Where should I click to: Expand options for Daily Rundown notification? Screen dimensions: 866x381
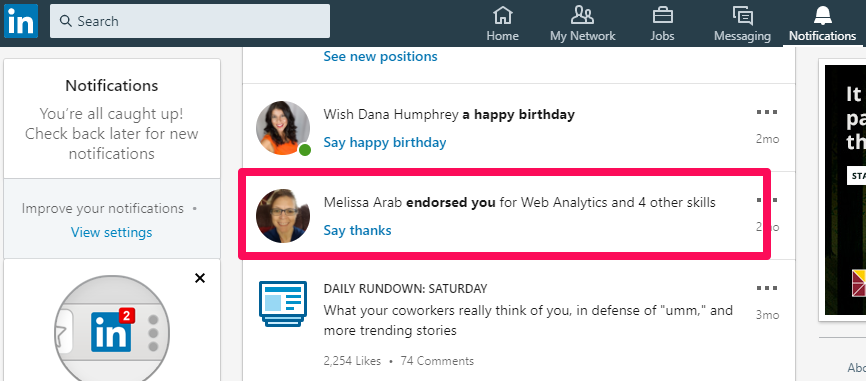coord(767,288)
